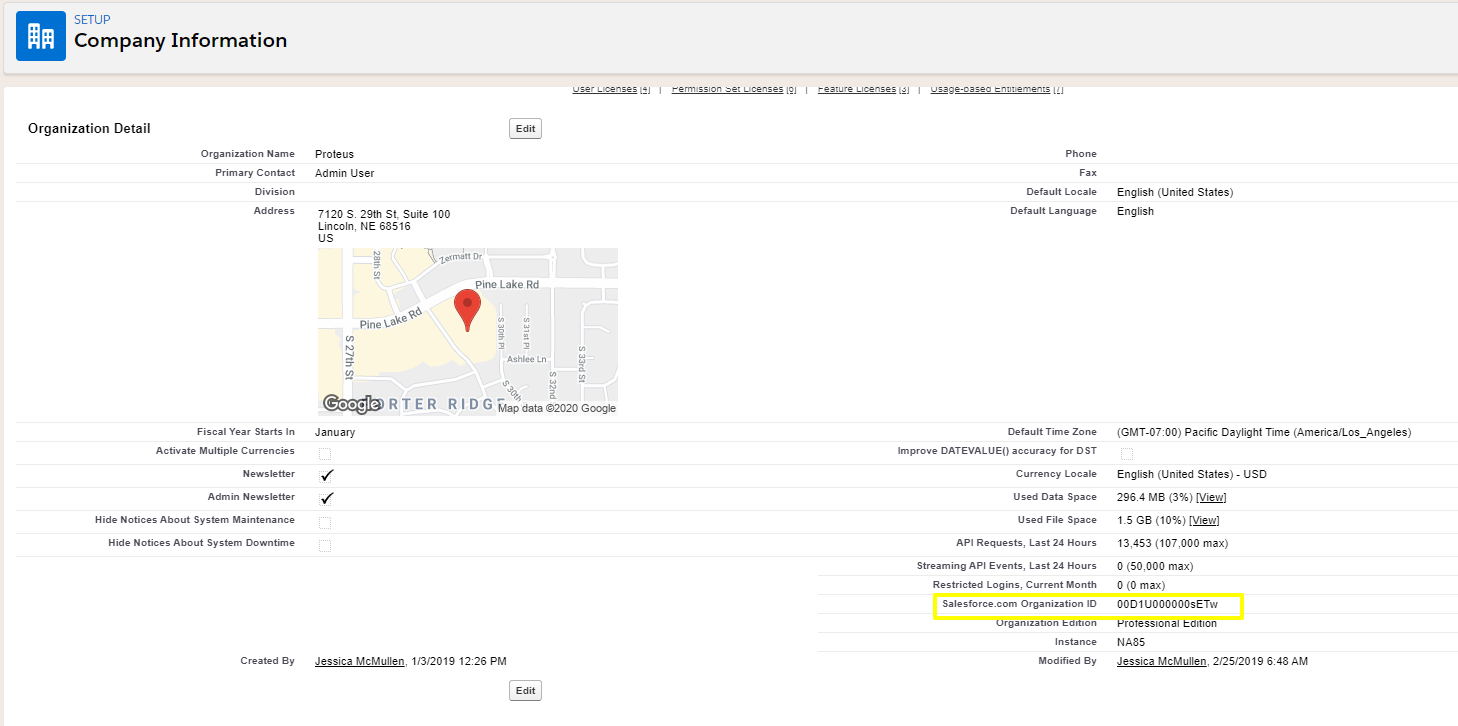Open the User Licenses link
The height and width of the screenshot is (726, 1458).
[604, 89]
